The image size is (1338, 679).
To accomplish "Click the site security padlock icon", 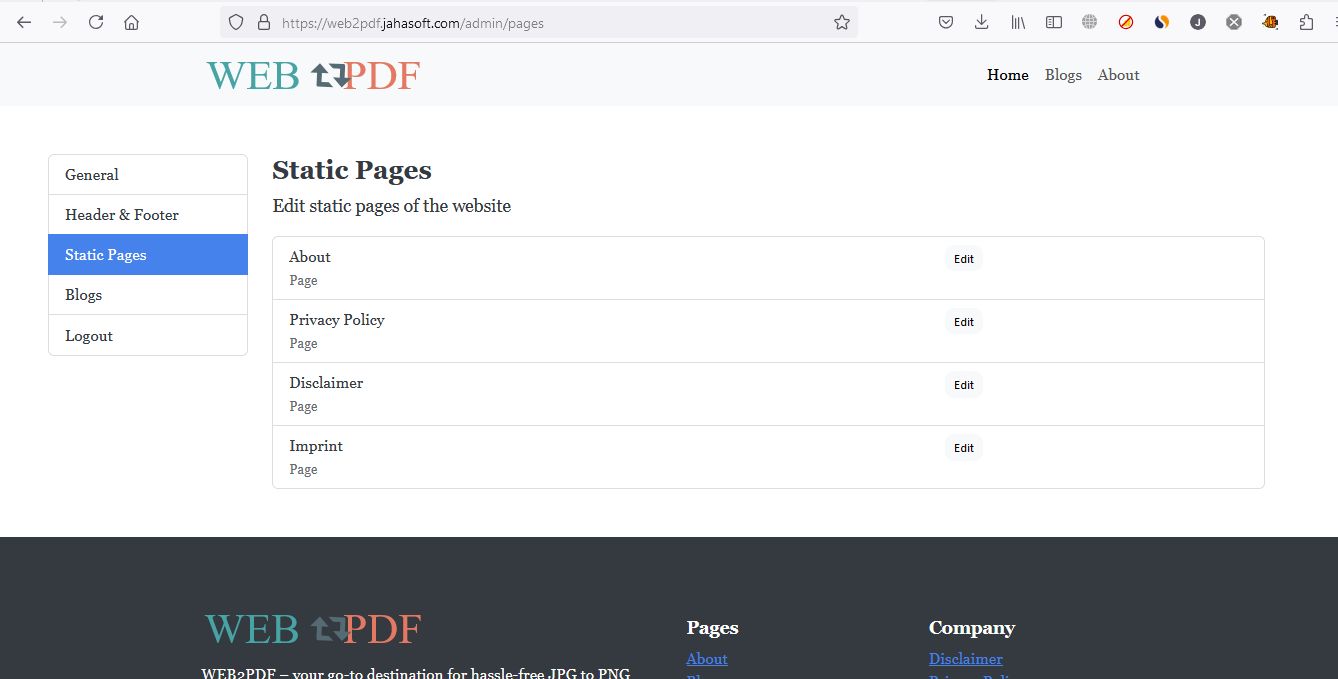I will click(x=264, y=22).
